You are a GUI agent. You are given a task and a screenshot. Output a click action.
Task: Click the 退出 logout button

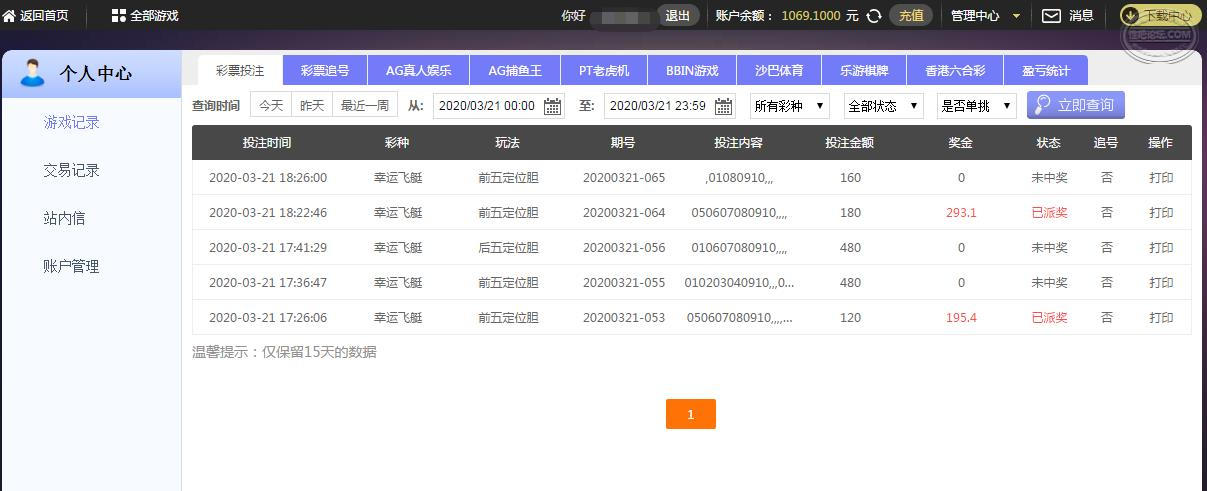677,16
